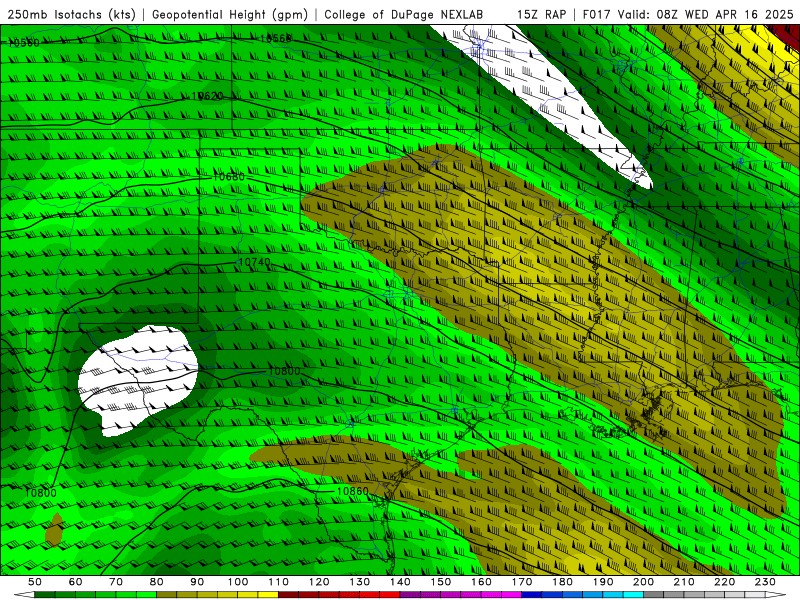Select the cyan segment of the color bar
Image resolution: width=800 pixels, height=600 pixels.
tap(633, 595)
